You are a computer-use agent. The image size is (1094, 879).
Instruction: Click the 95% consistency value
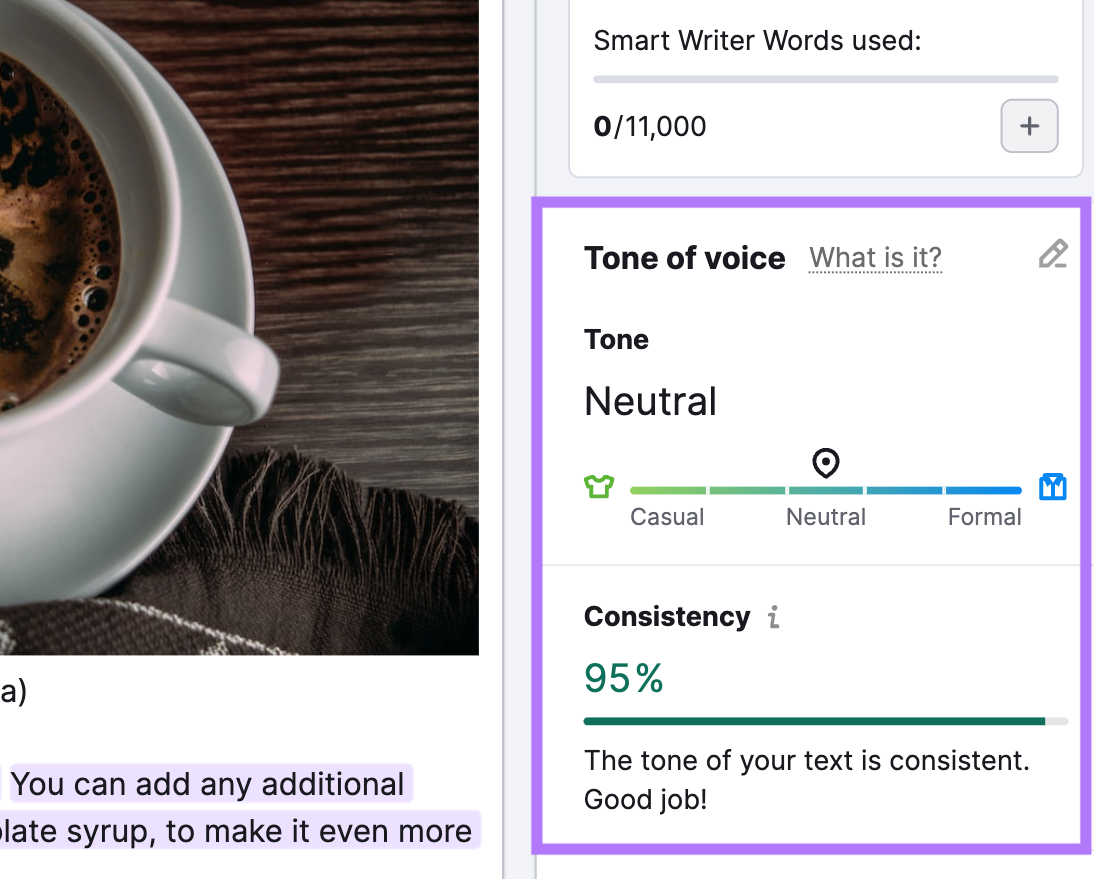click(x=622, y=678)
